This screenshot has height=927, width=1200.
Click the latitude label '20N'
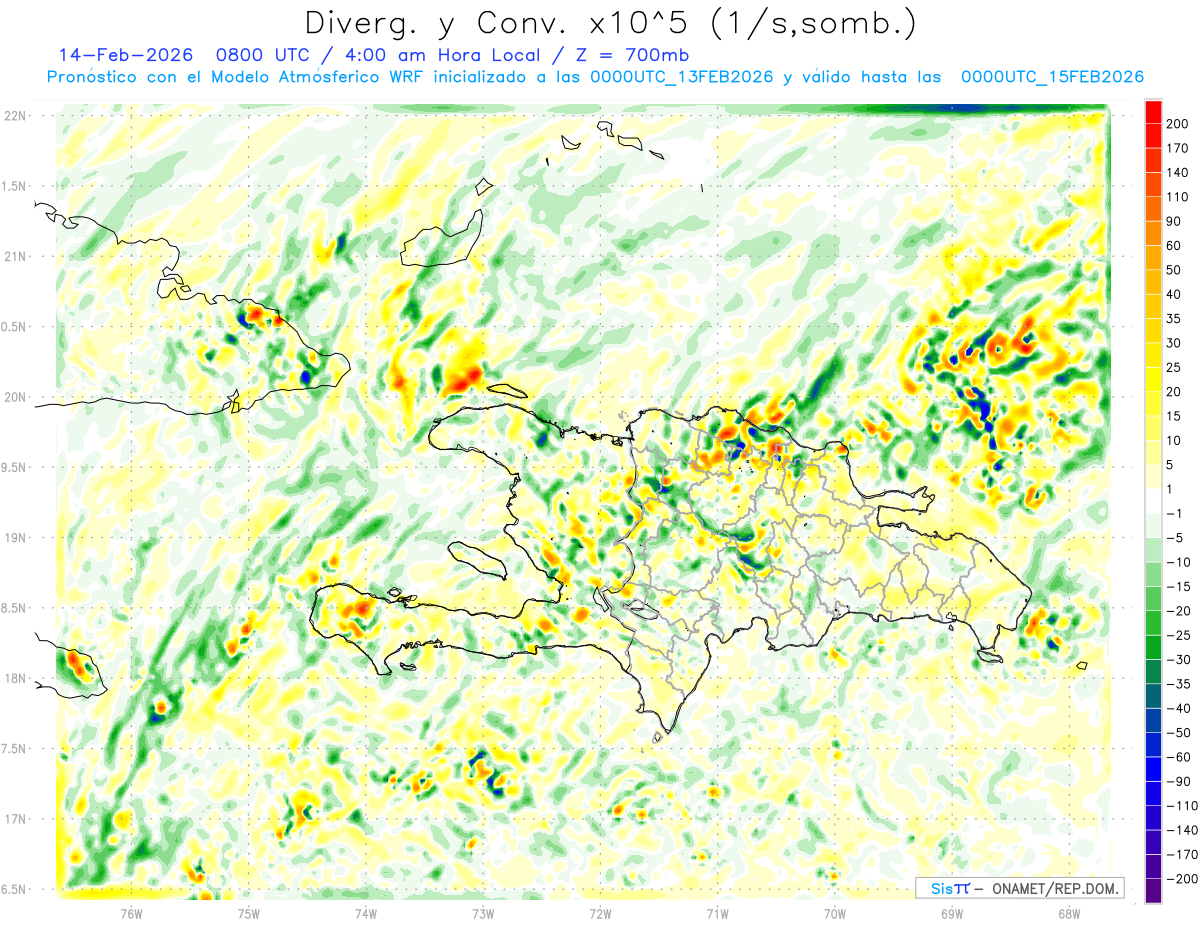(x=15, y=397)
